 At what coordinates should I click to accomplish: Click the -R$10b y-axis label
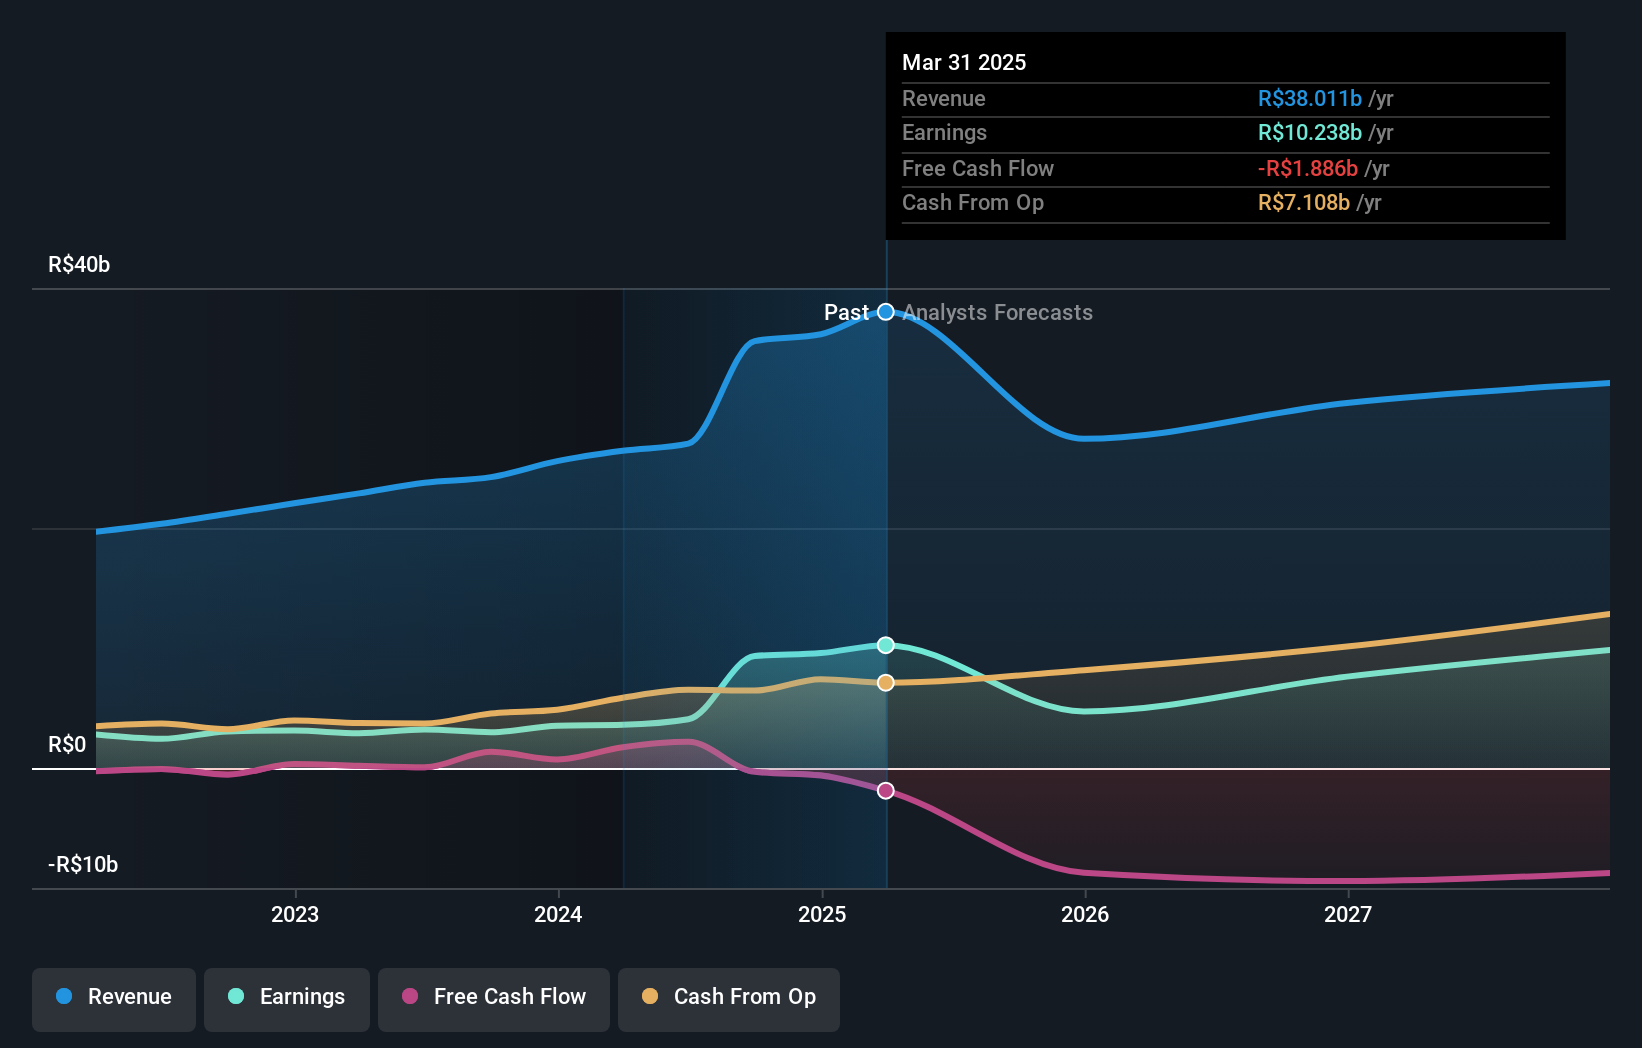83,864
